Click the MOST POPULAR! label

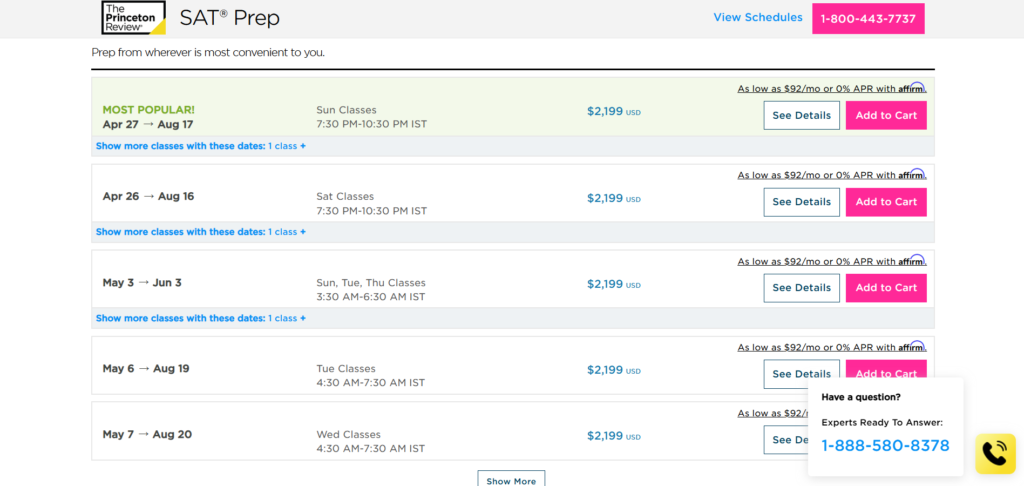[x=148, y=110]
